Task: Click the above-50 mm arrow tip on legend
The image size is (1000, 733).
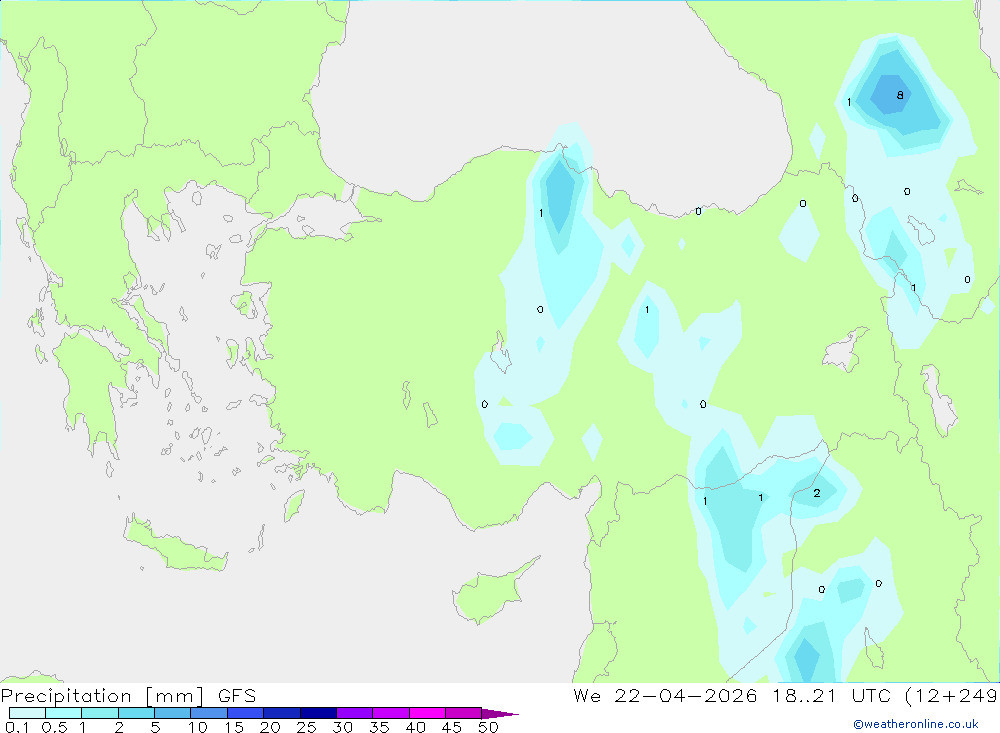Action: point(499,713)
